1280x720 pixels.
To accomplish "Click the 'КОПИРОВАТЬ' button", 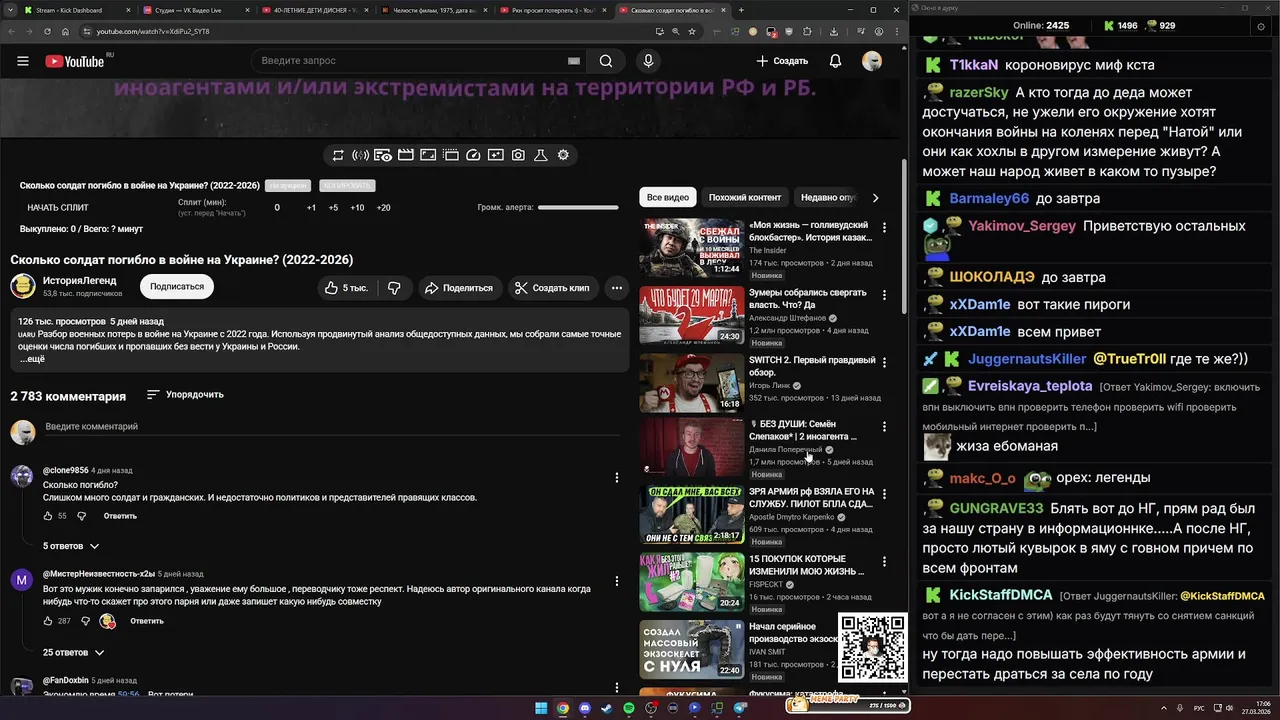I will (x=347, y=186).
